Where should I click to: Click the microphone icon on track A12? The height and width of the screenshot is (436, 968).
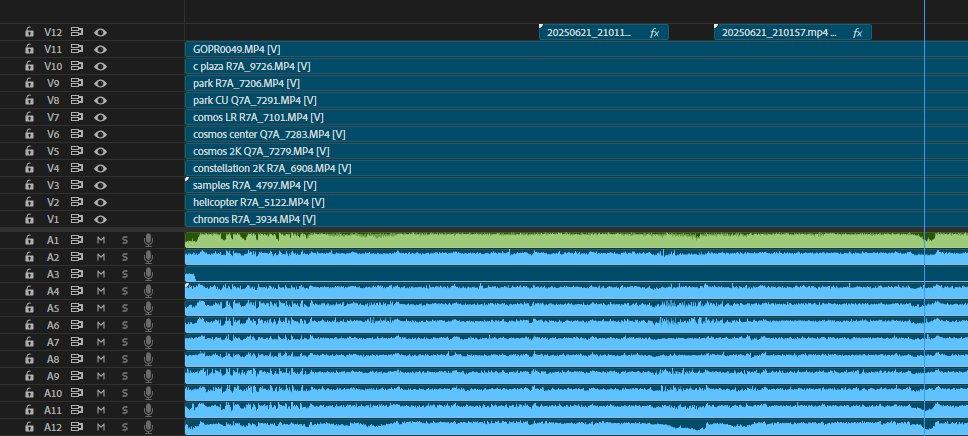pos(148,427)
